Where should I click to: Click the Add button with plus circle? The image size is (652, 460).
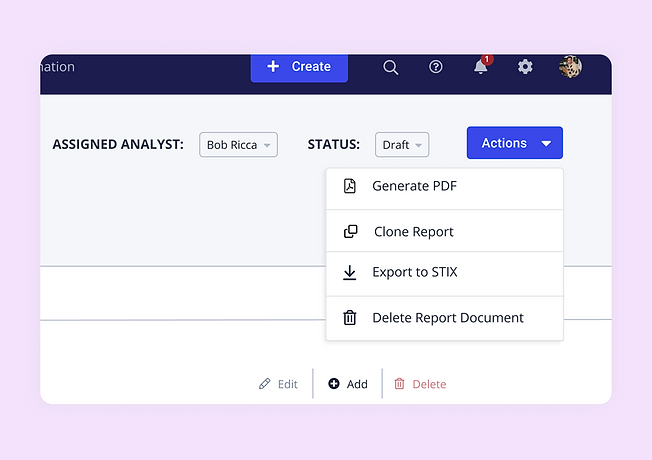tap(348, 384)
